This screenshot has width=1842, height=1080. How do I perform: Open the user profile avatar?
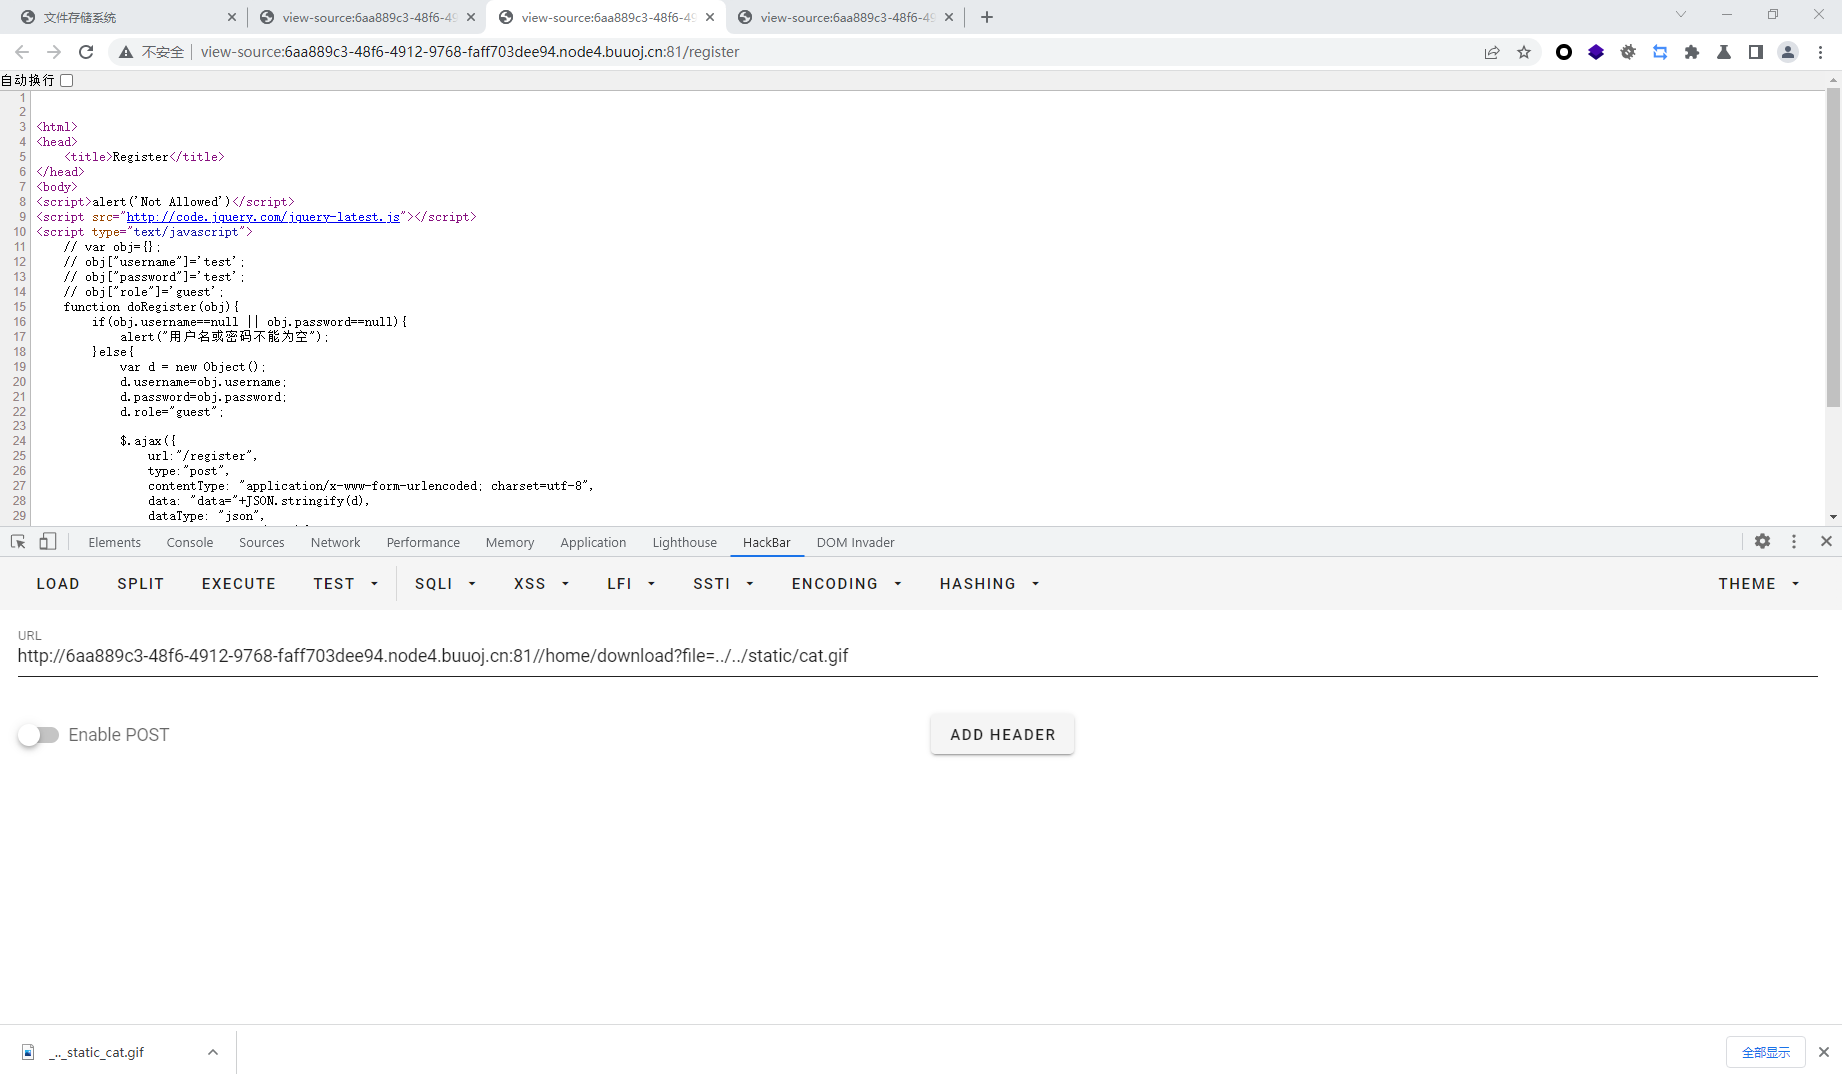(x=1788, y=52)
